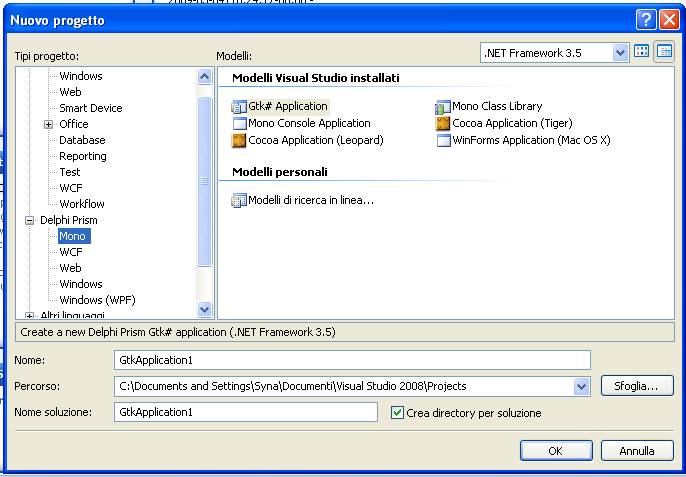This screenshot has height=477, width=686.
Task: Select the Smart Device project type
Action: (x=91, y=108)
